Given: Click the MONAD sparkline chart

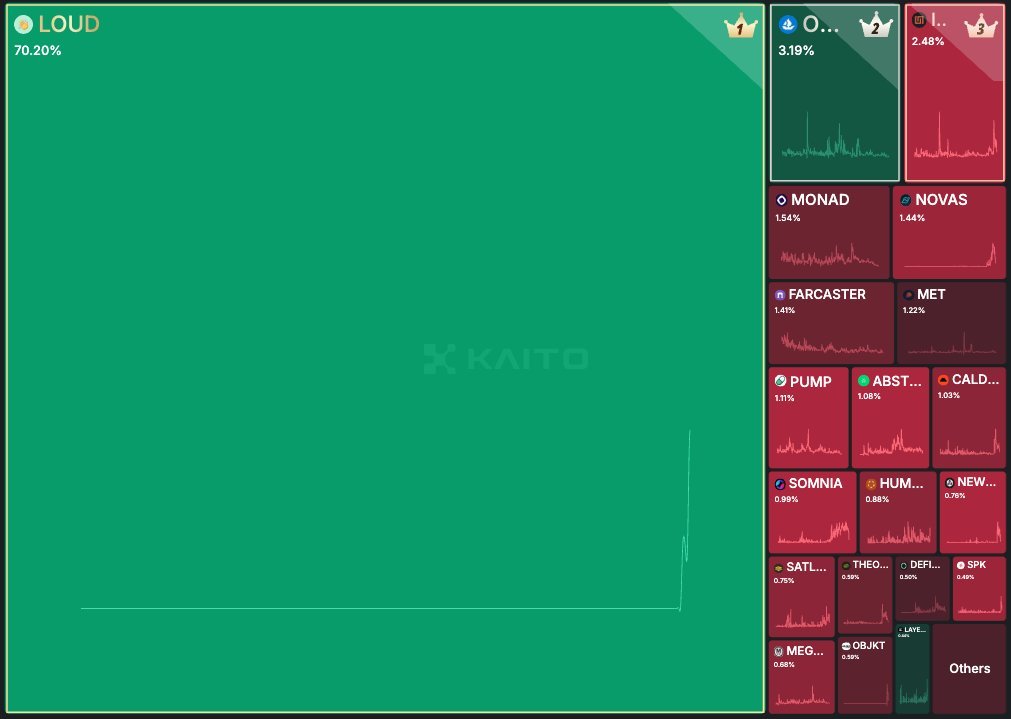Looking at the screenshot, I should (x=829, y=255).
